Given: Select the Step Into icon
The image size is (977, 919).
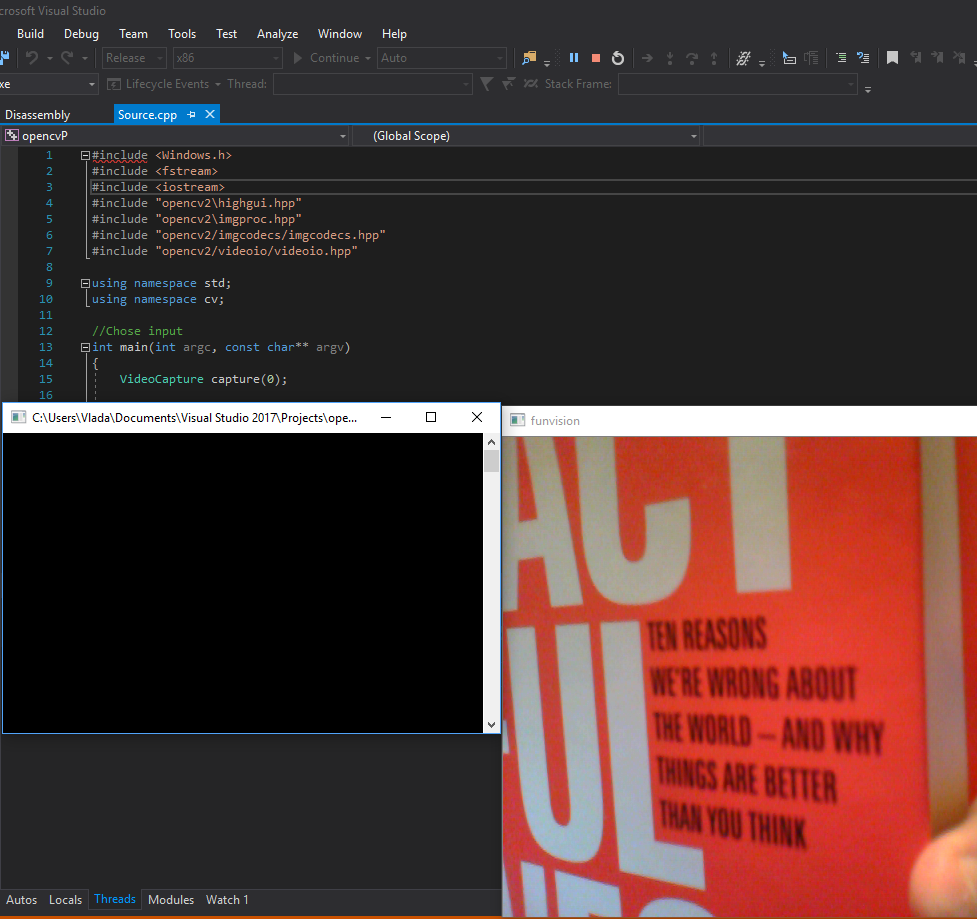Looking at the screenshot, I should (671, 57).
